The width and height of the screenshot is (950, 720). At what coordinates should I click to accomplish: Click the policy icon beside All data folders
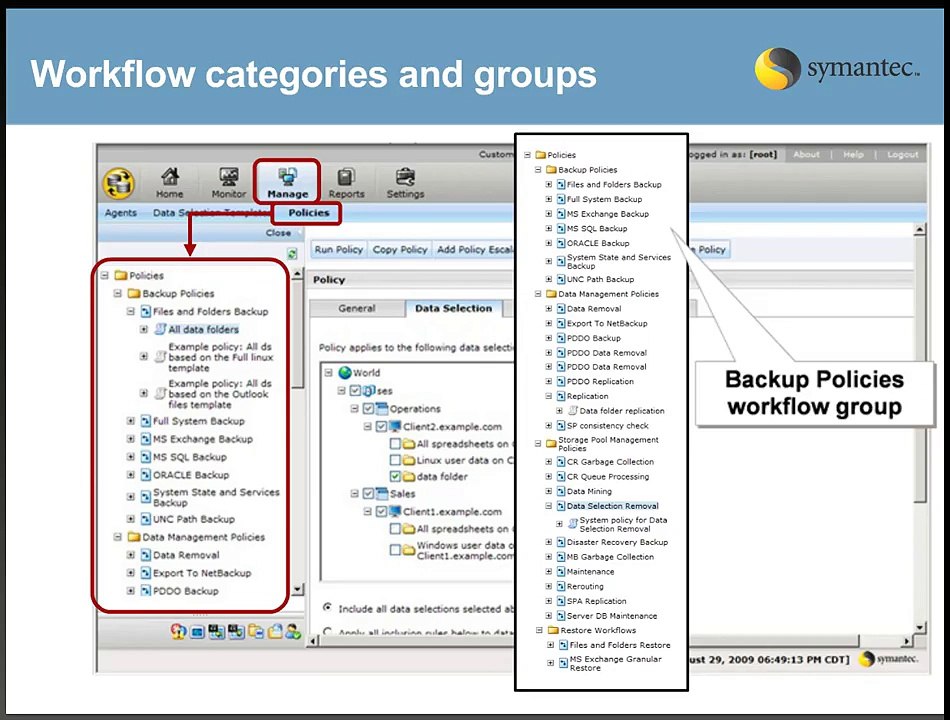tap(160, 329)
